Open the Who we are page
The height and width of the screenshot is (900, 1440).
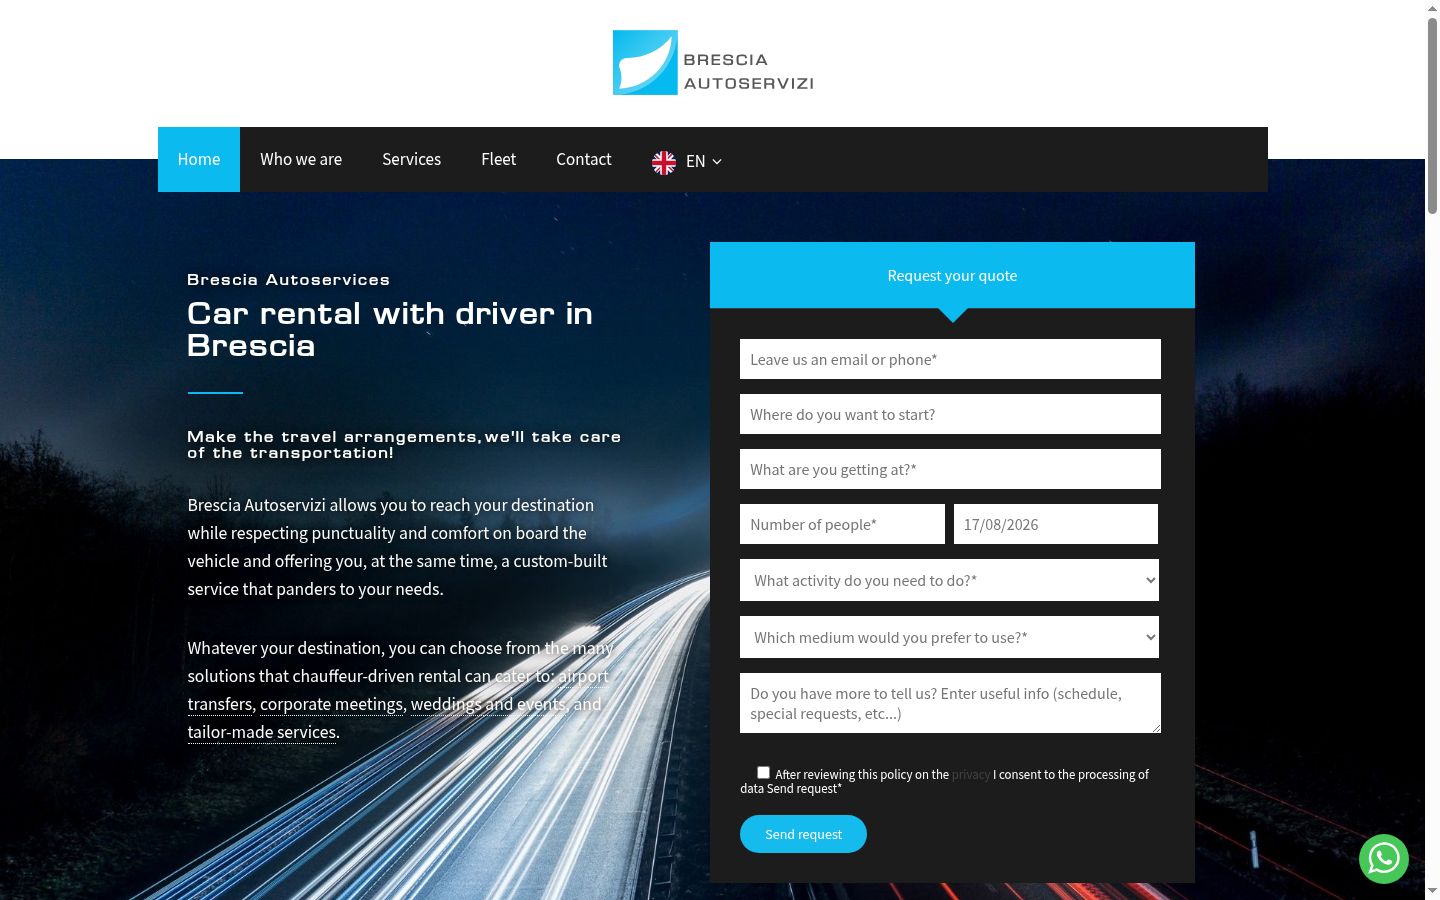pyautogui.click(x=301, y=159)
